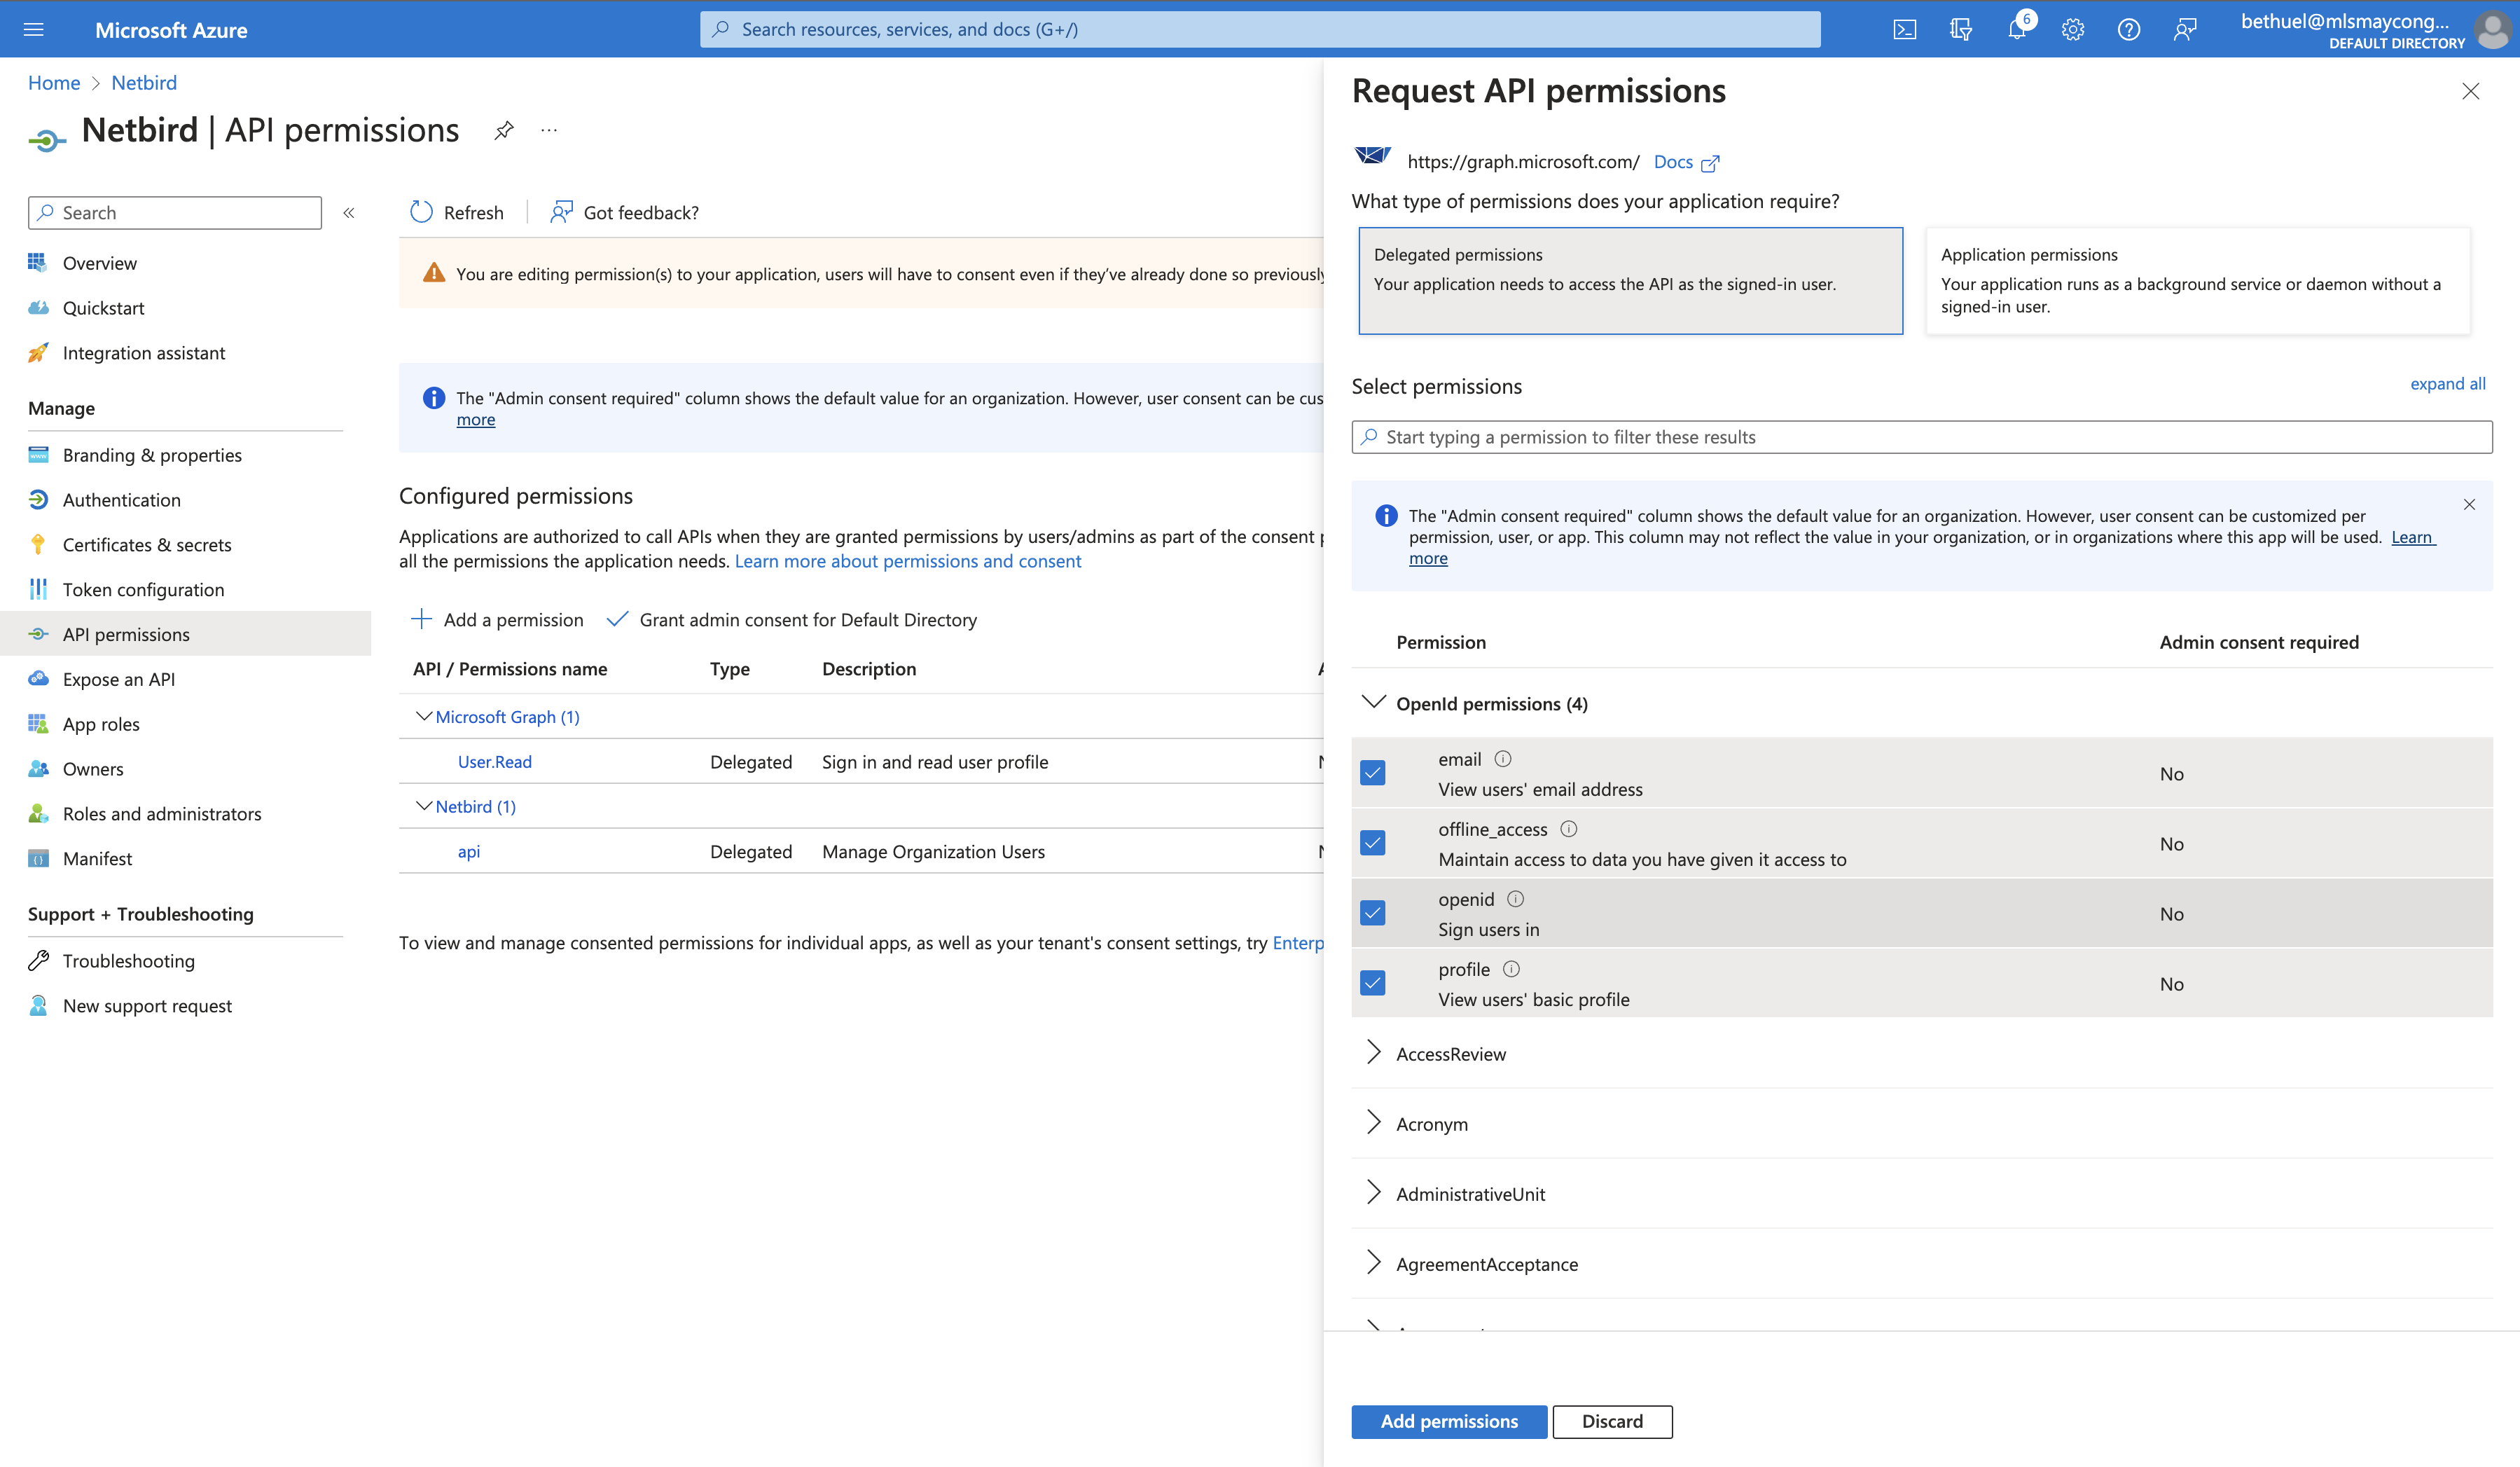This screenshot has width=2520, height=1467.
Task: Click the Refresh icon button
Action: (421, 212)
